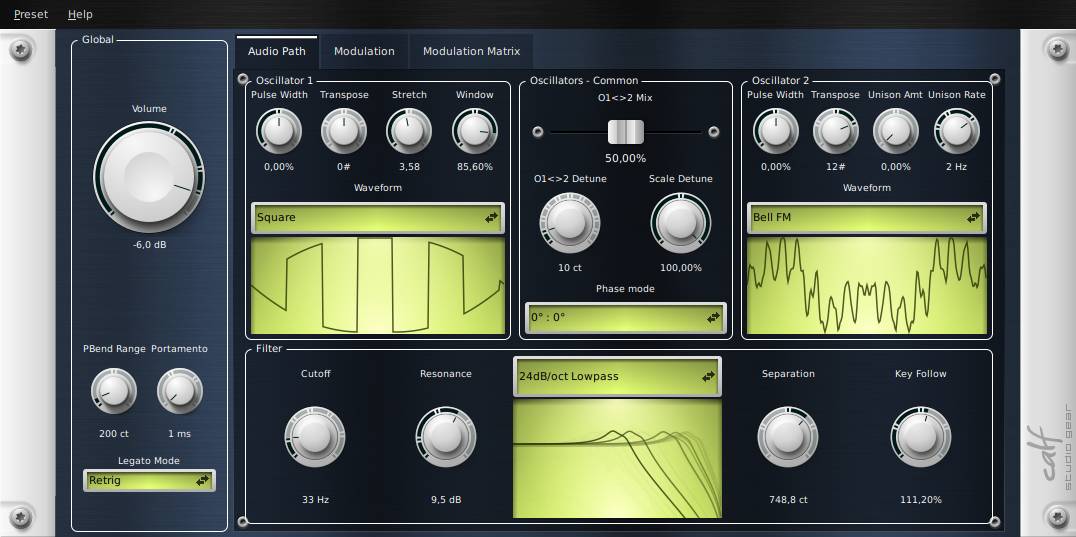Open the Legato Mode Retrig dropdown
The width and height of the screenshot is (1076, 537).
149,481
